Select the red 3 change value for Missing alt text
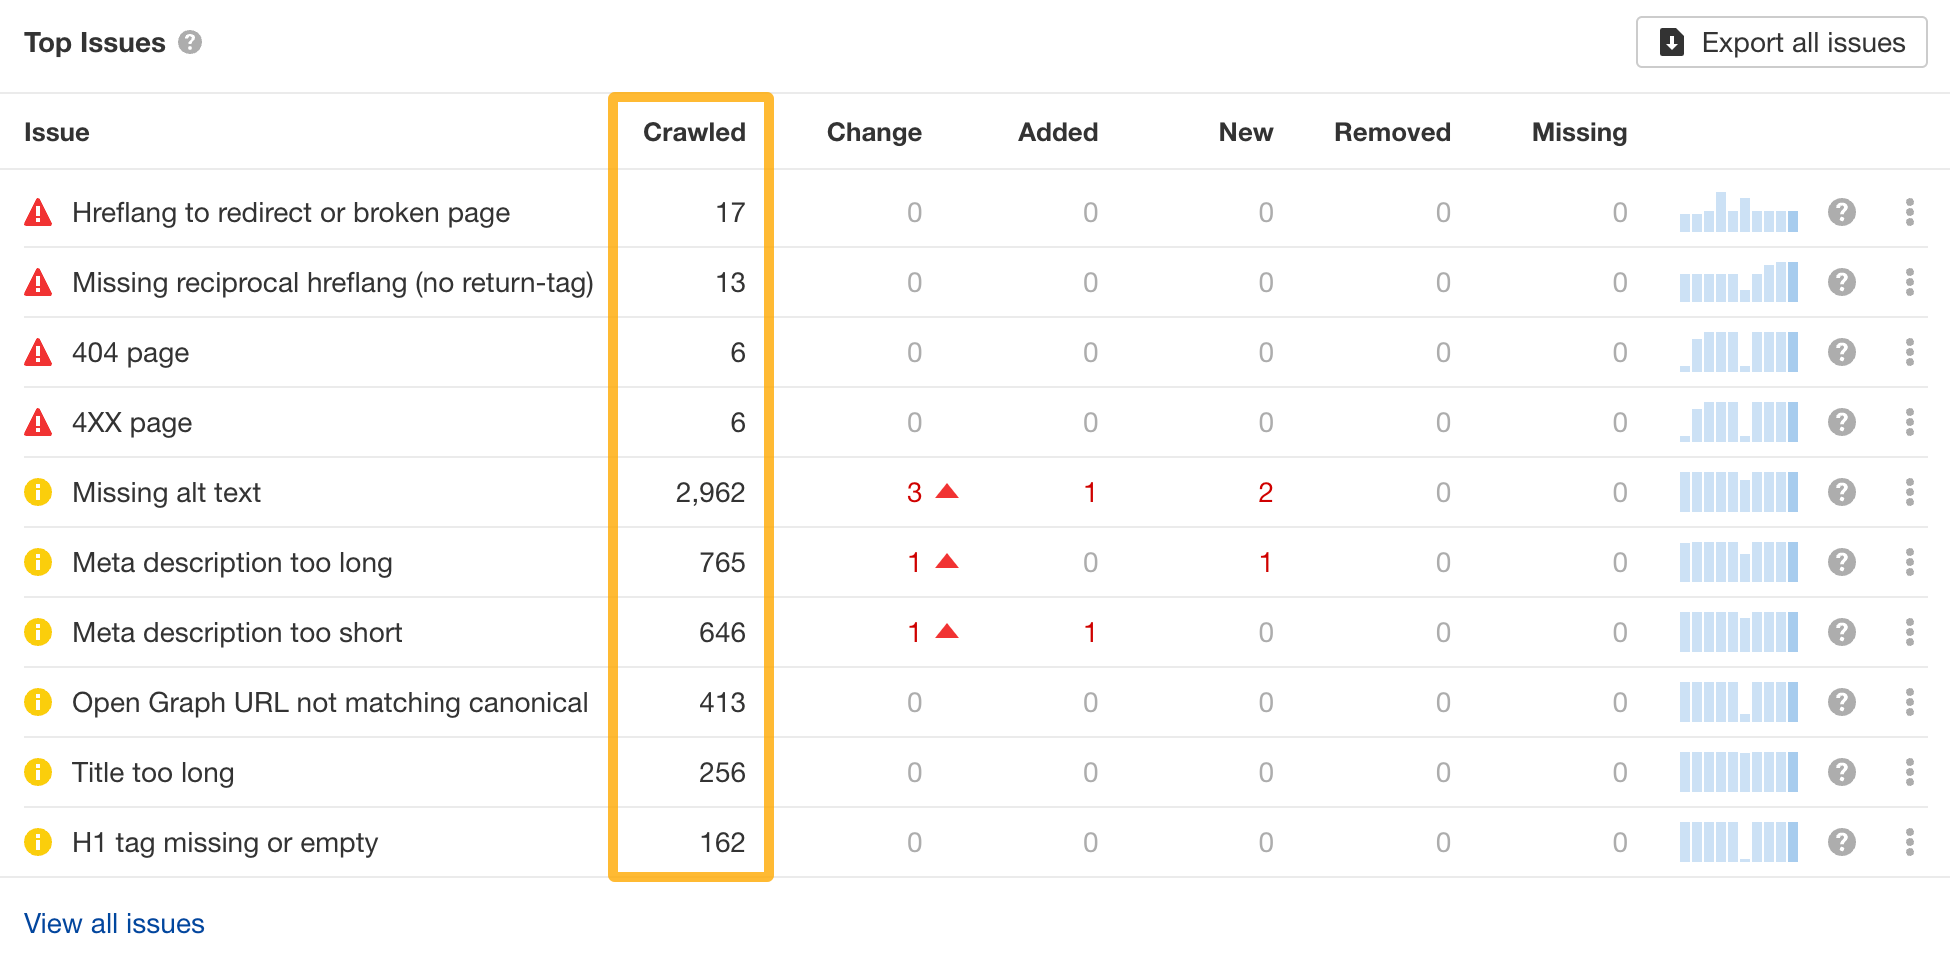This screenshot has height=958, width=1950. [x=913, y=492]
